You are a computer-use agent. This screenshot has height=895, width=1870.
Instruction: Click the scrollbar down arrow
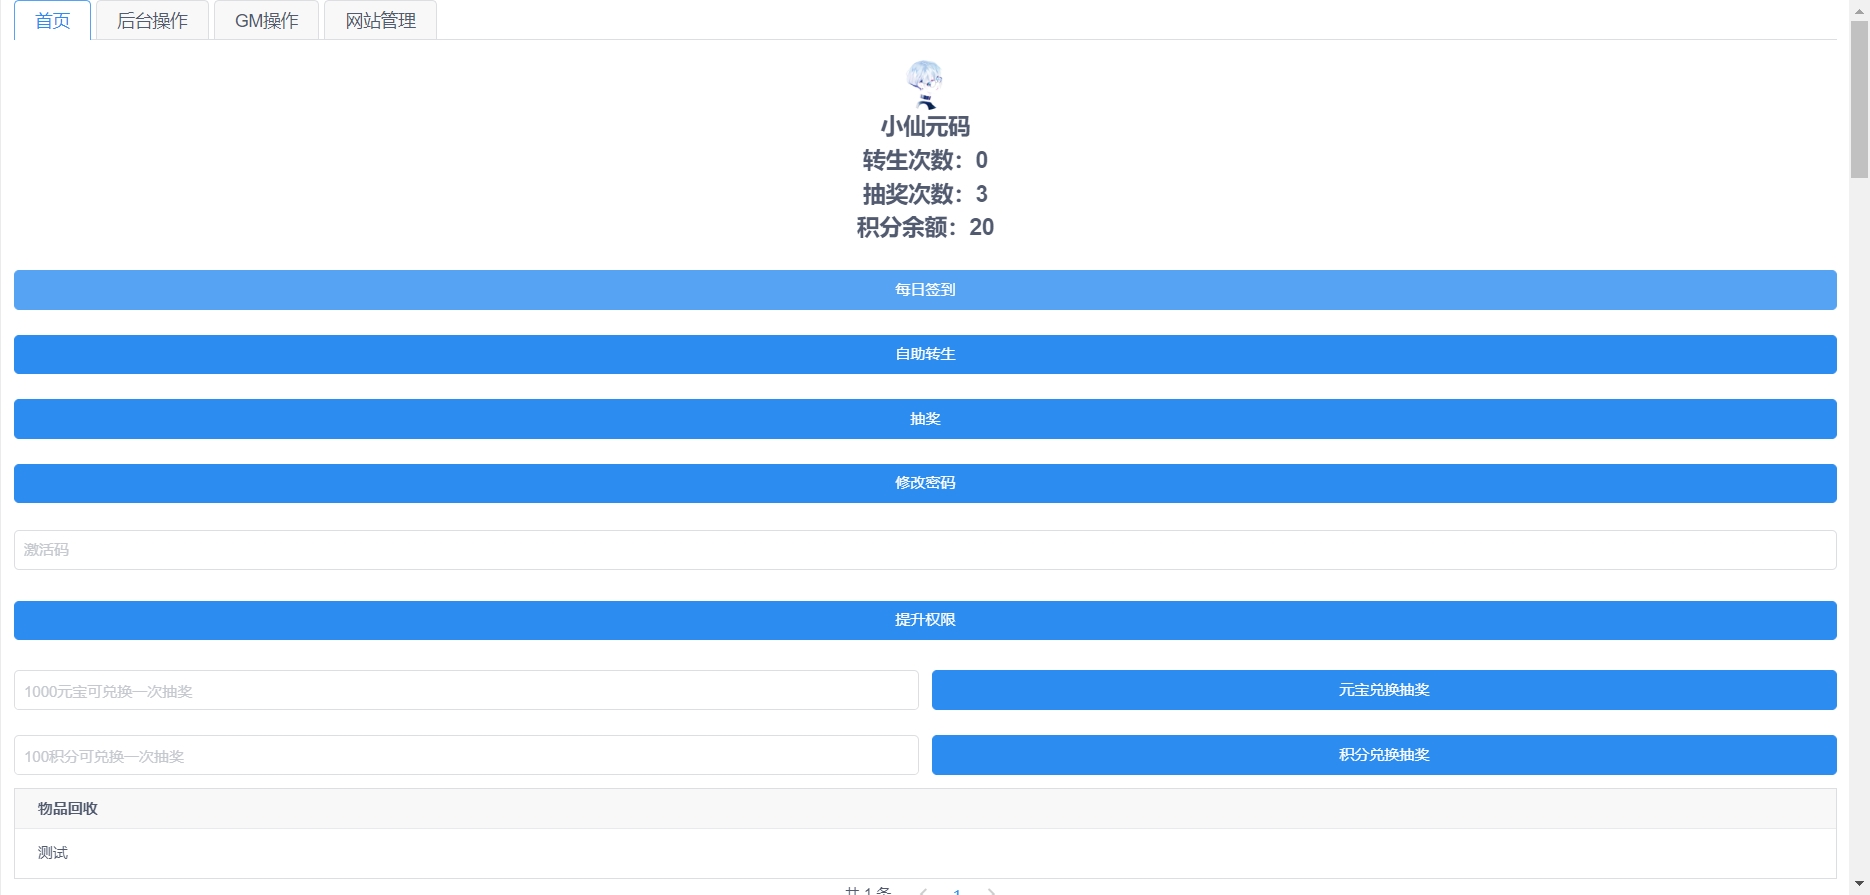pos(1859,885)
